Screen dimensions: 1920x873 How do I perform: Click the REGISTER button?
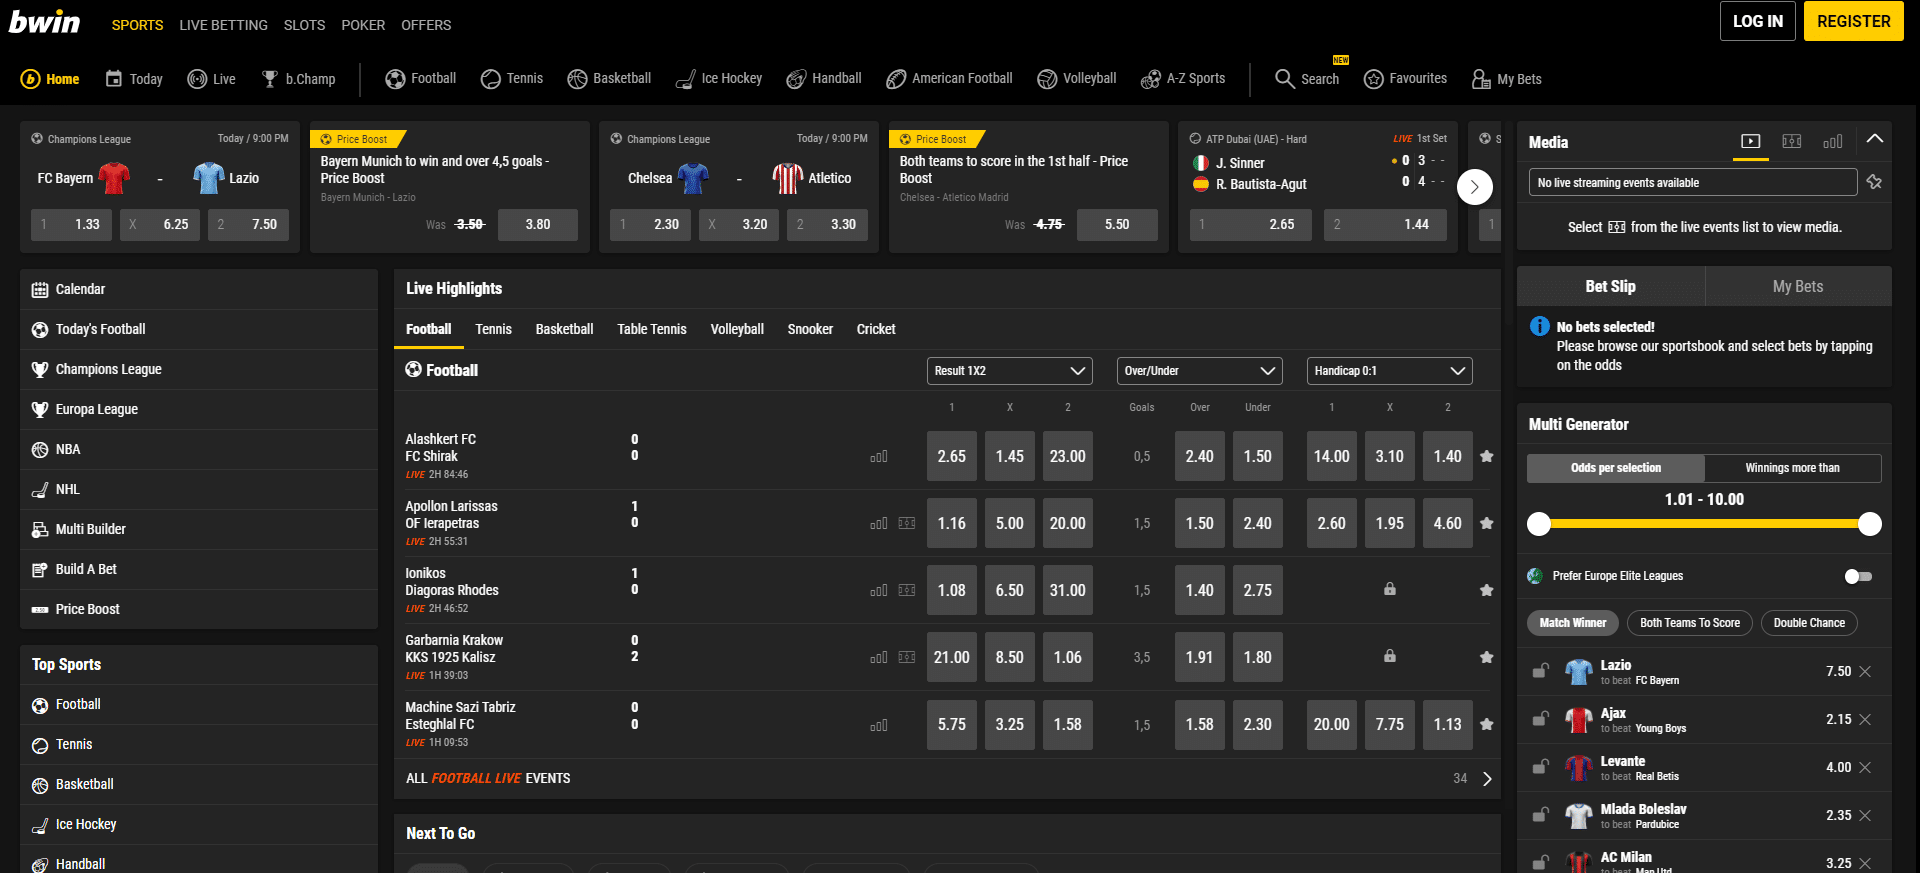point(1854,21)
